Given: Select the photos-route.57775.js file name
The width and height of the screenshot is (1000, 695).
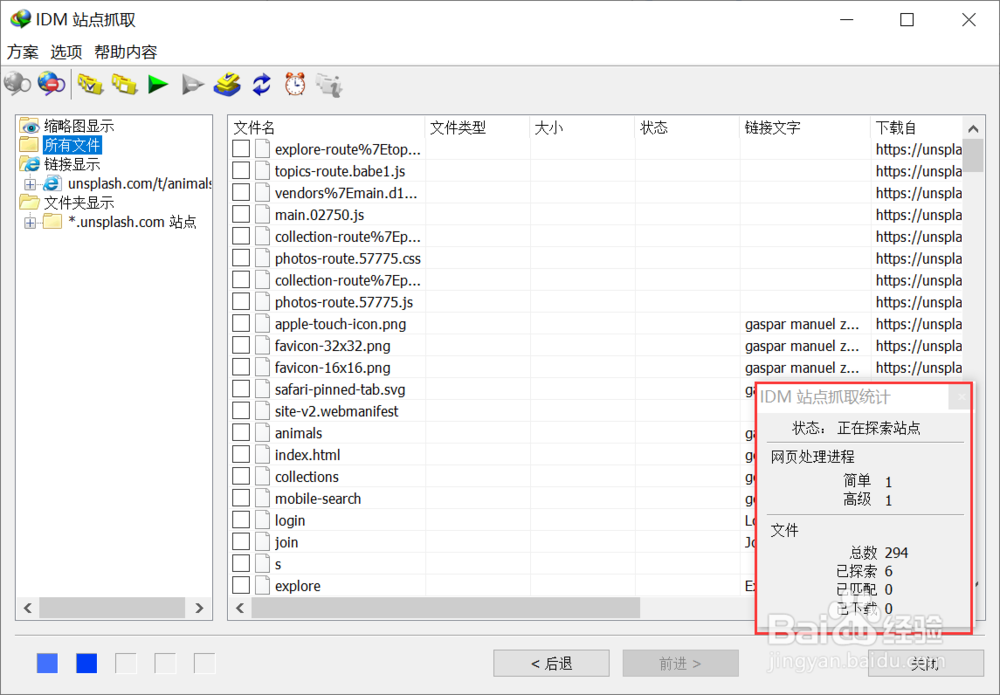Looking at the screenshot, I should [x=344, y=302].
